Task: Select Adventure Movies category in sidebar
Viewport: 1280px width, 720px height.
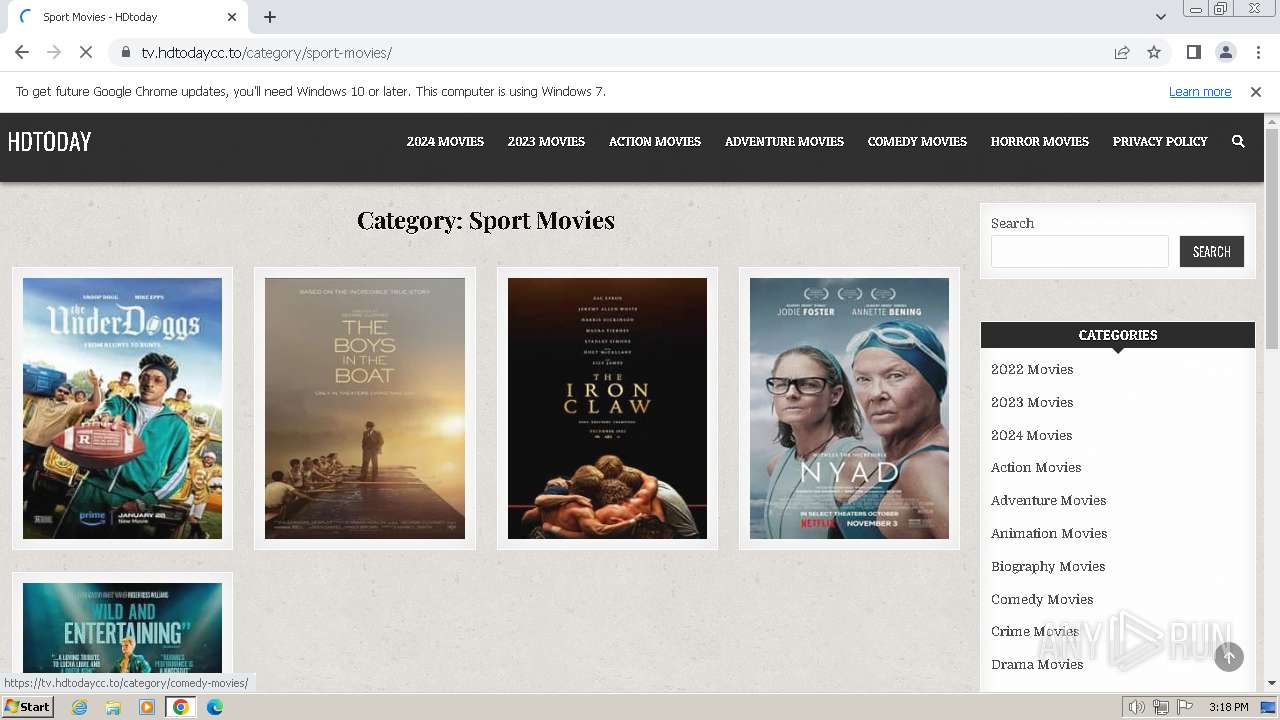Action: click(1048, 500)
